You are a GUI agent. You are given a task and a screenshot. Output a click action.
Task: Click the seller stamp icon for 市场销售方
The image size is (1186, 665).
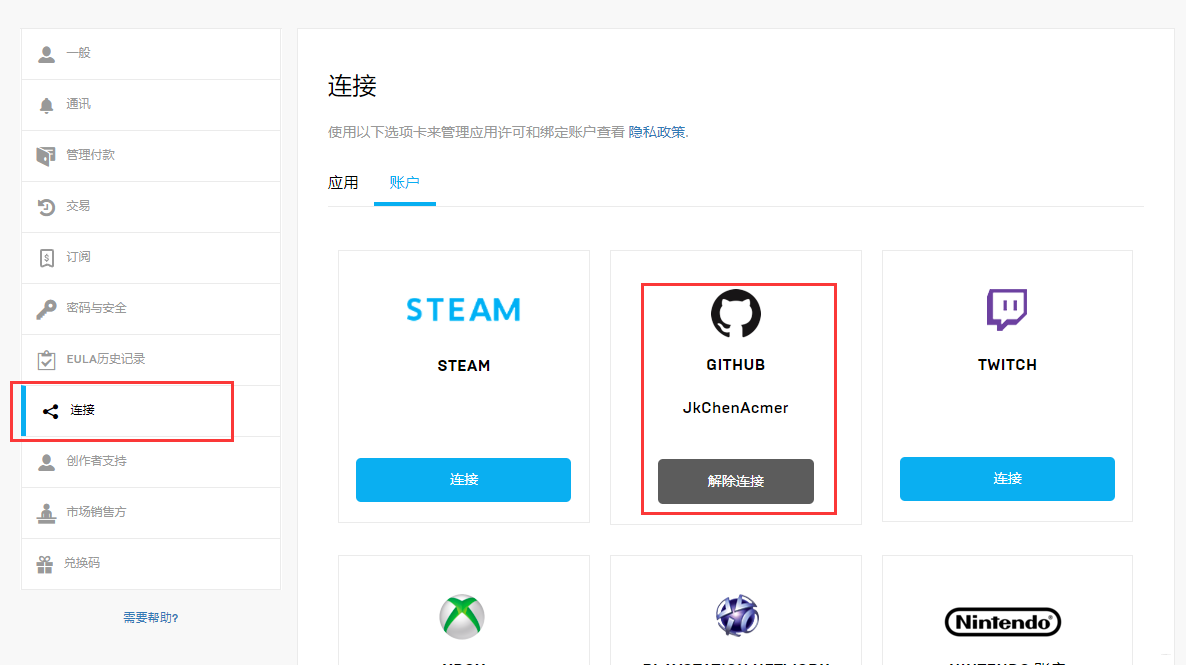(46, 513)
